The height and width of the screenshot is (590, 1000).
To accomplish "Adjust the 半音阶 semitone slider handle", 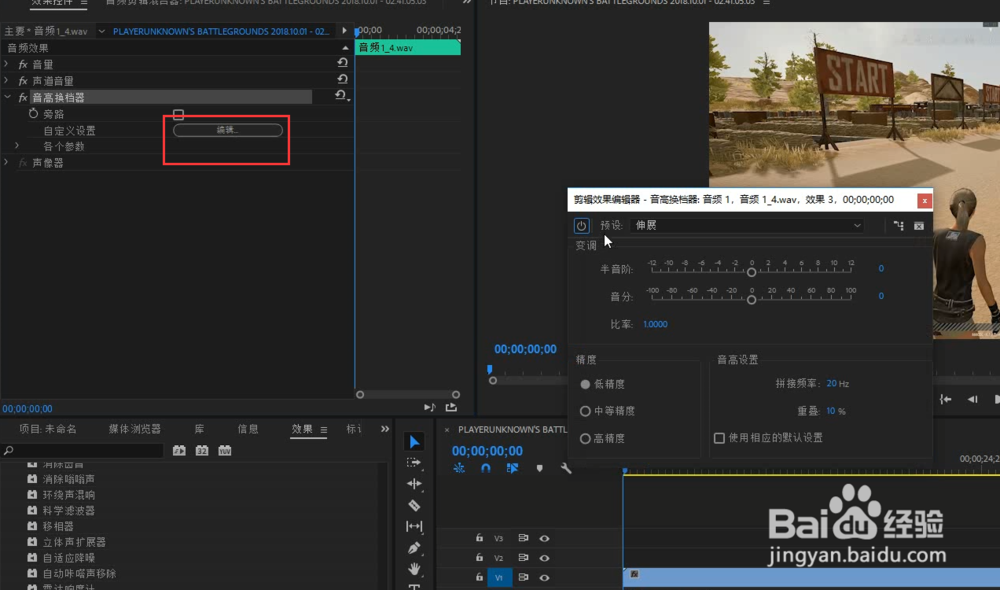I will (751, 272).
